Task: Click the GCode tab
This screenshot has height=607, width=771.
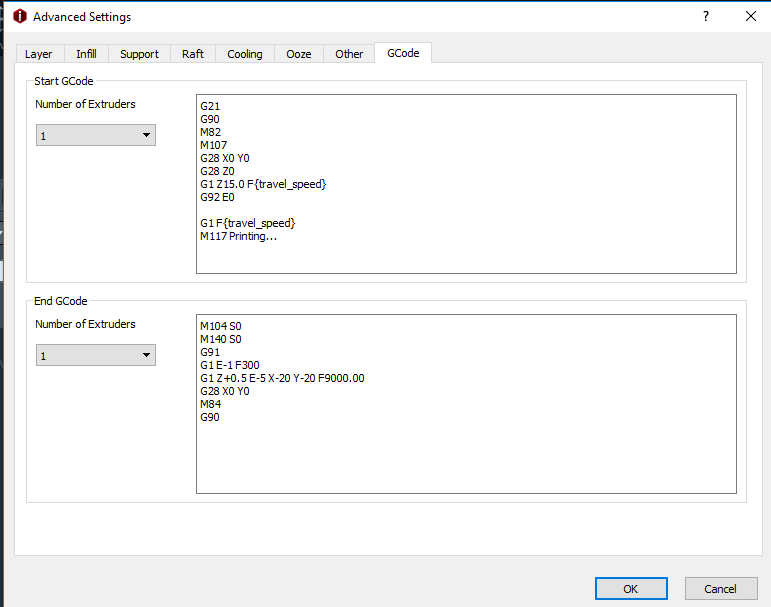Action: coord(403,53)
